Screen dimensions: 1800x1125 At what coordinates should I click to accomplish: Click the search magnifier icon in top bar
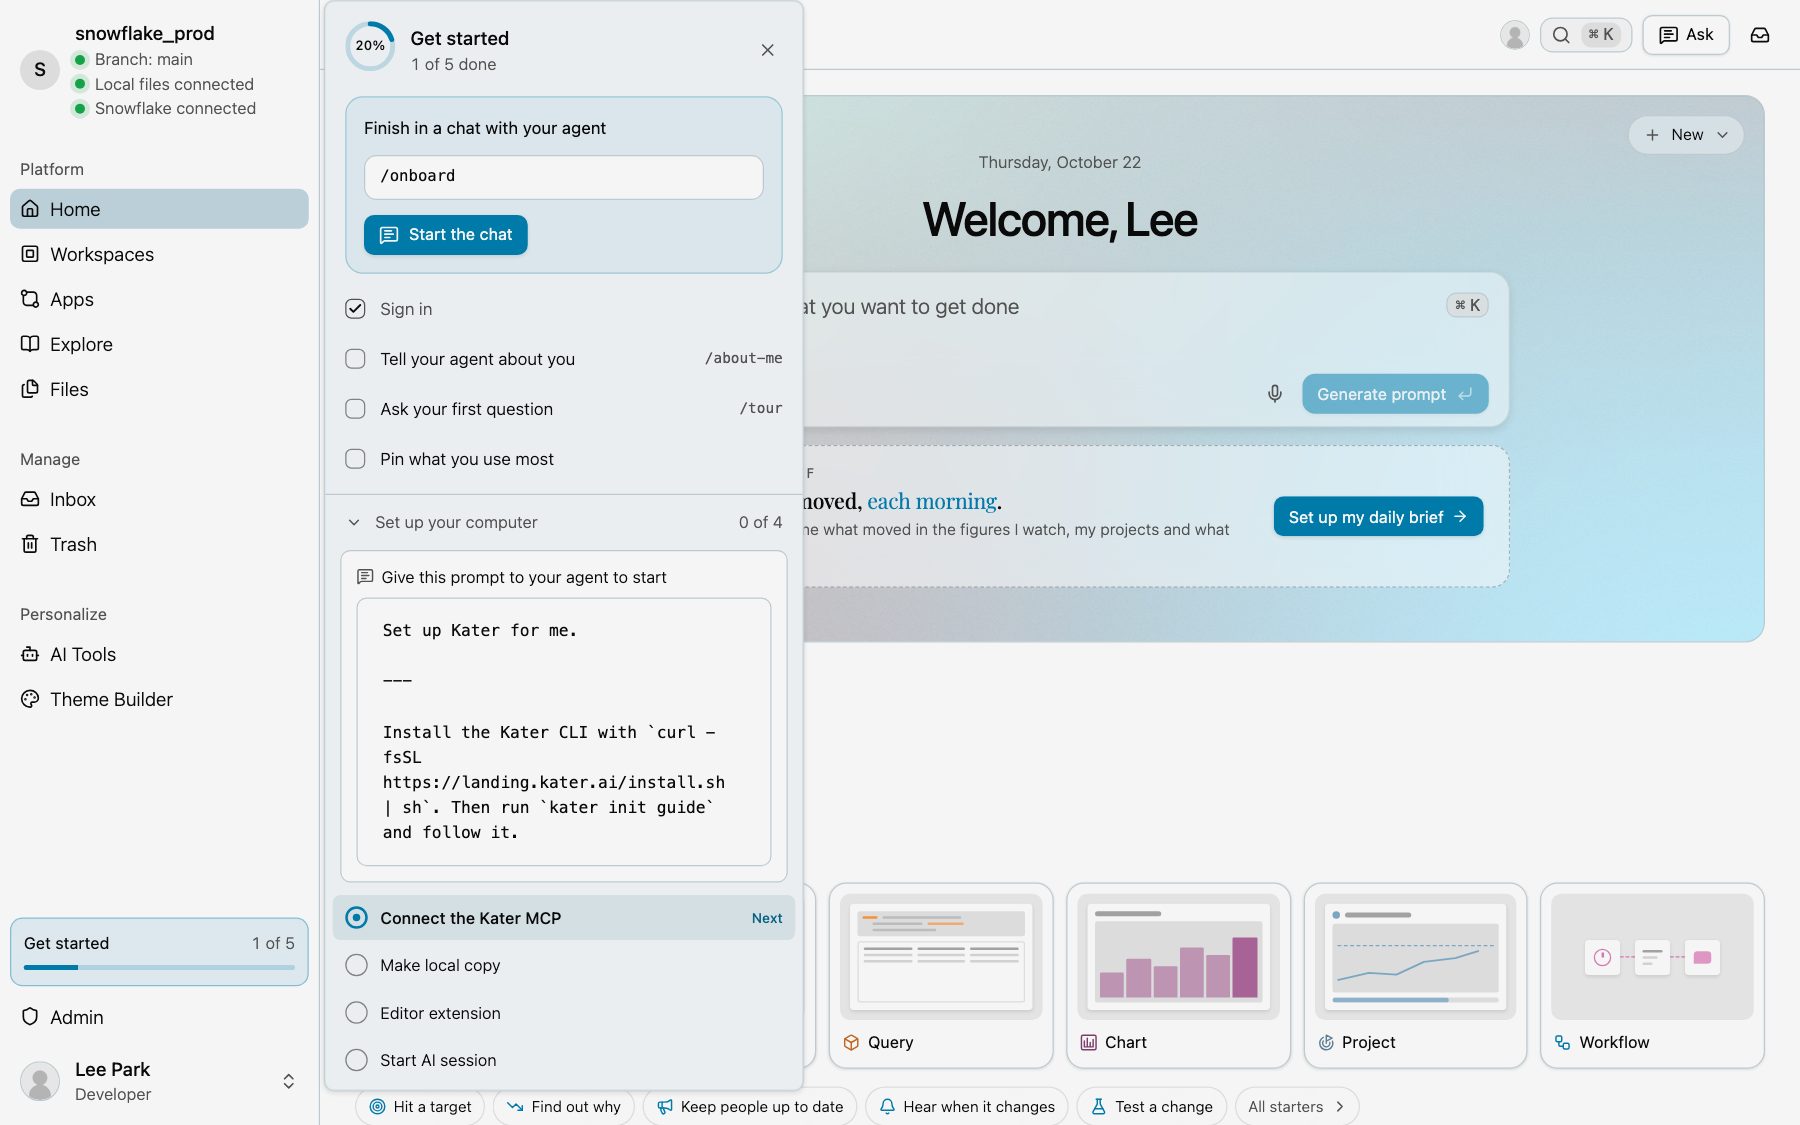(x=1561, y=35)
